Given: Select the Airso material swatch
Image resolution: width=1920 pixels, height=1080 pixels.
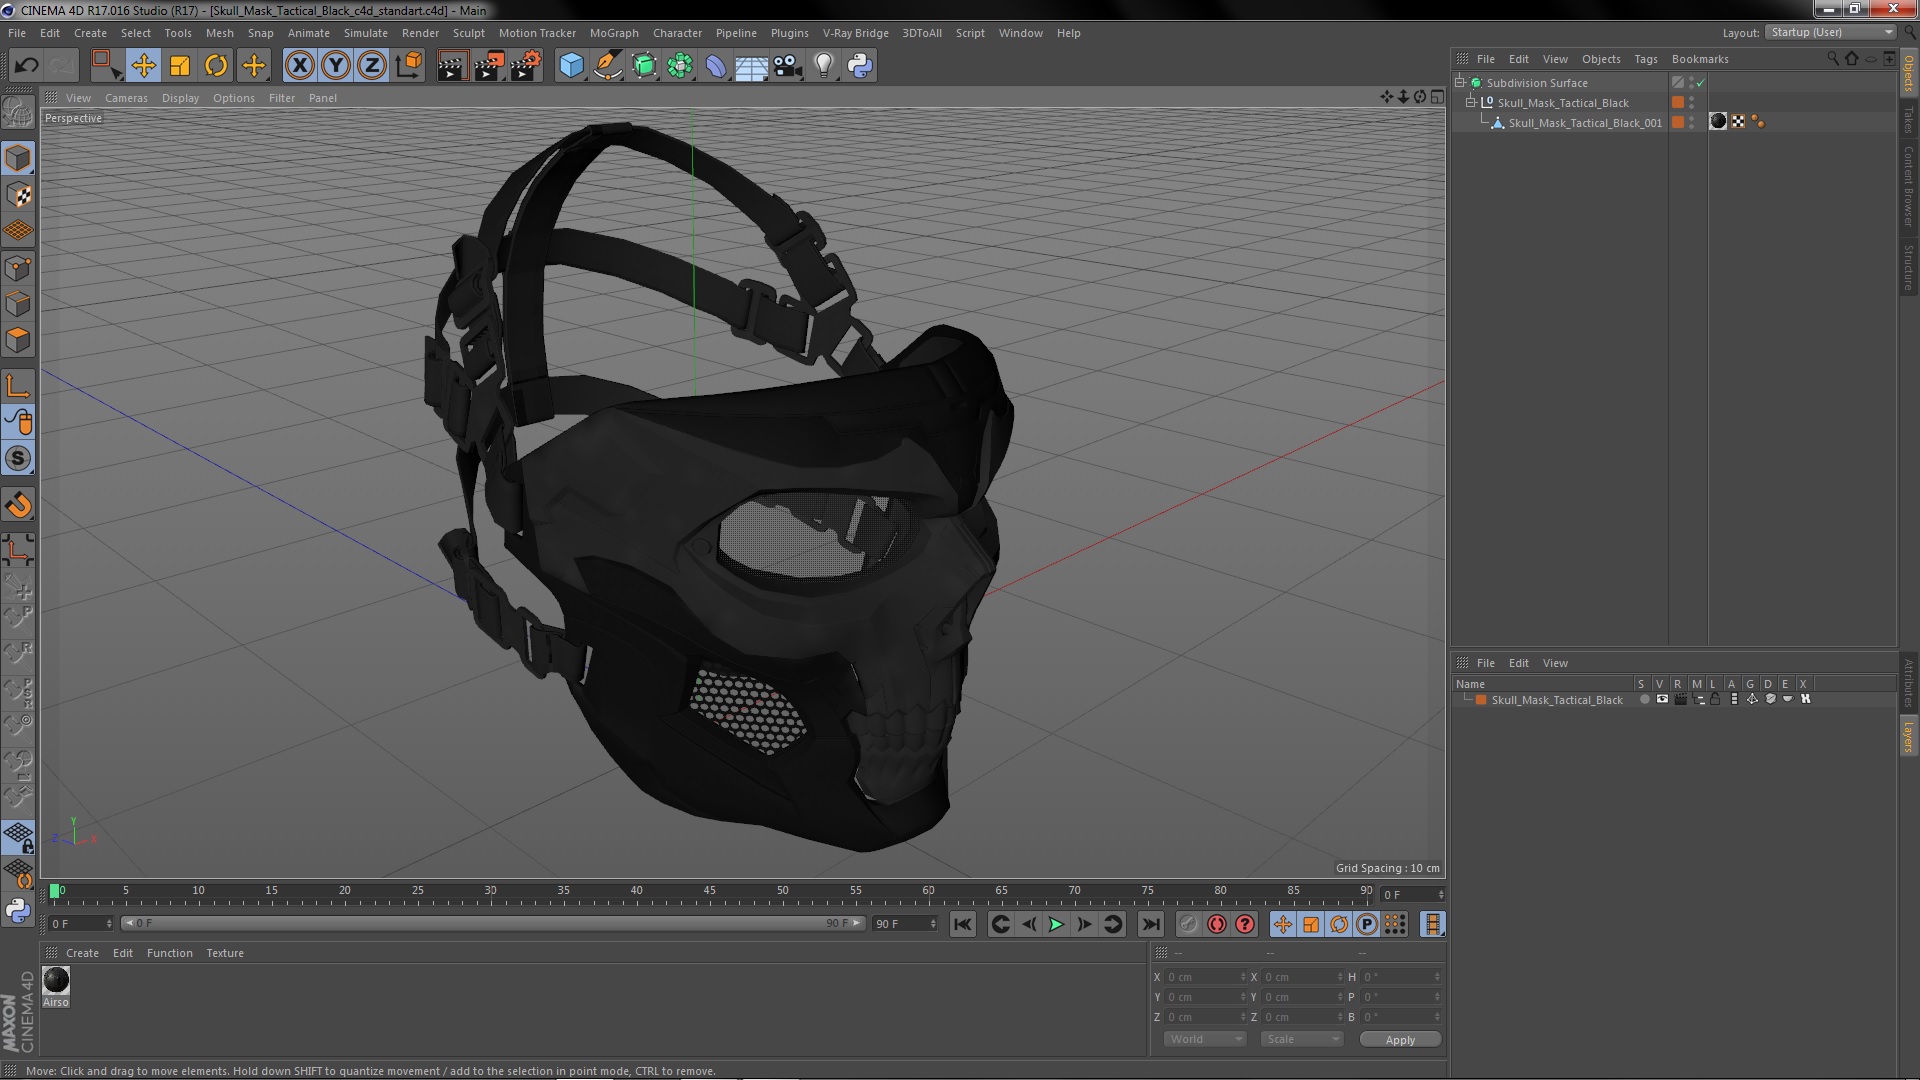Looking at the screenshot, I should tap(56, 981).
